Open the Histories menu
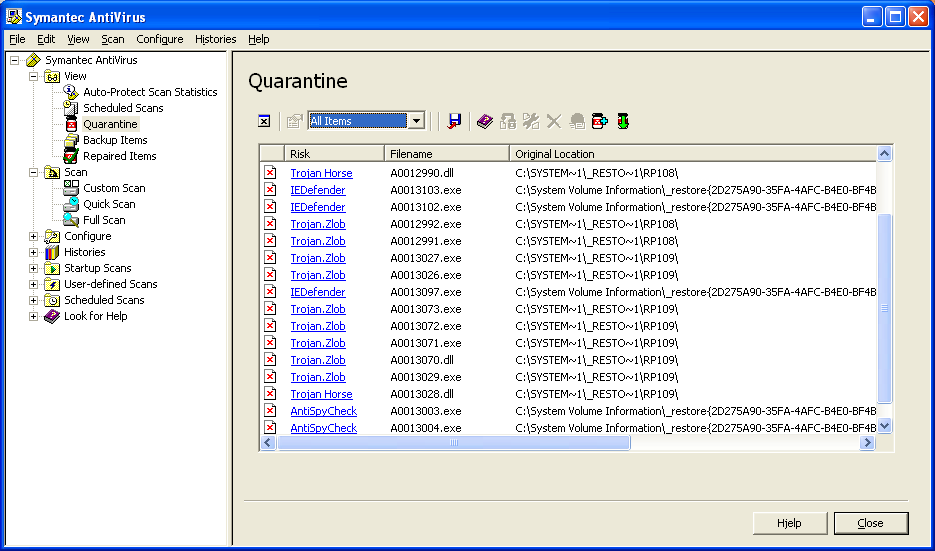This screenshot has height=551, width=935. pos(215,39)
